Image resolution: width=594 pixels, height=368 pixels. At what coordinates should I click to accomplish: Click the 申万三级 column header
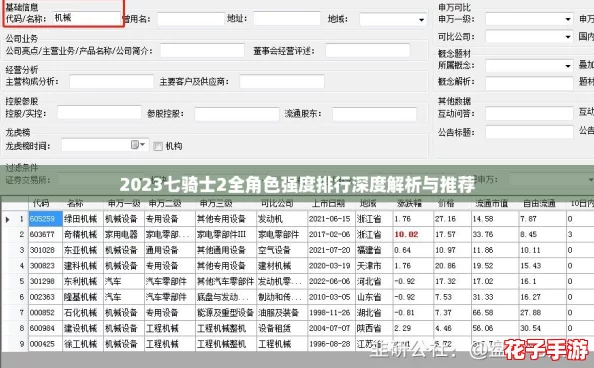click(x=216, y=203)
